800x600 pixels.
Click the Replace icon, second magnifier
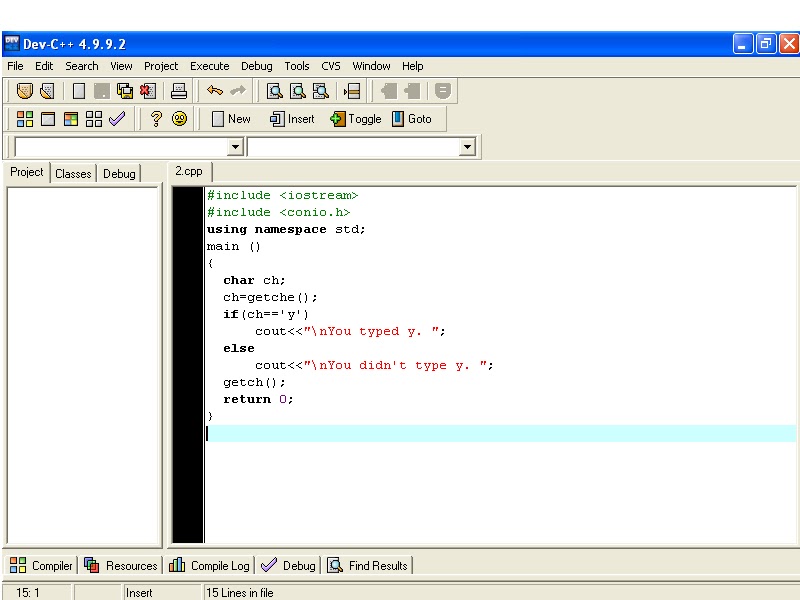297,91
